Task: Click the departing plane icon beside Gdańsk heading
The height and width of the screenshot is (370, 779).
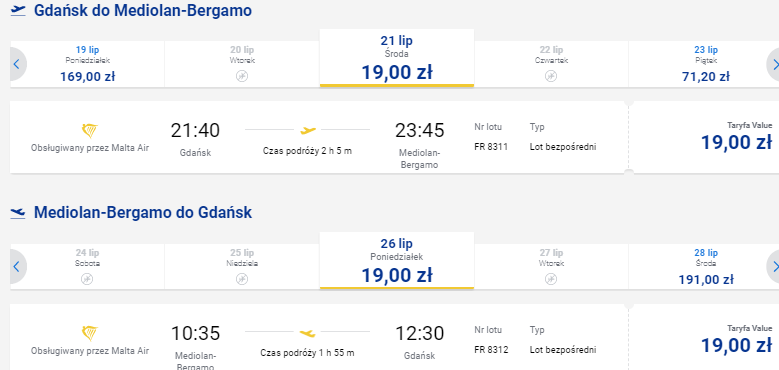Action: click(x=18, y=10)
